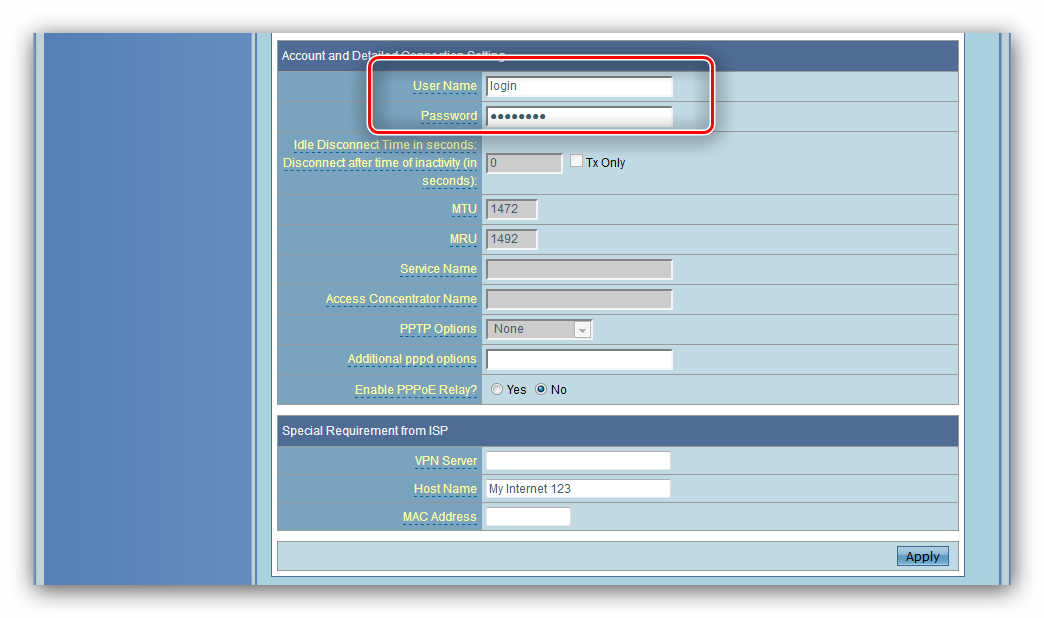Focus the Password field
The width and height of the screenshot is (1044, 618).
click(x=578, y=117)
